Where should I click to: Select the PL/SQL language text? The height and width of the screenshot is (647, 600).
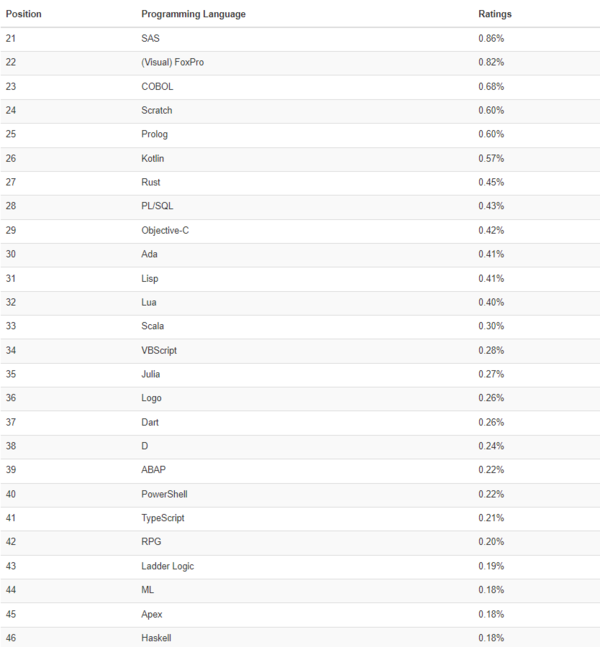[x=158, y=206]
